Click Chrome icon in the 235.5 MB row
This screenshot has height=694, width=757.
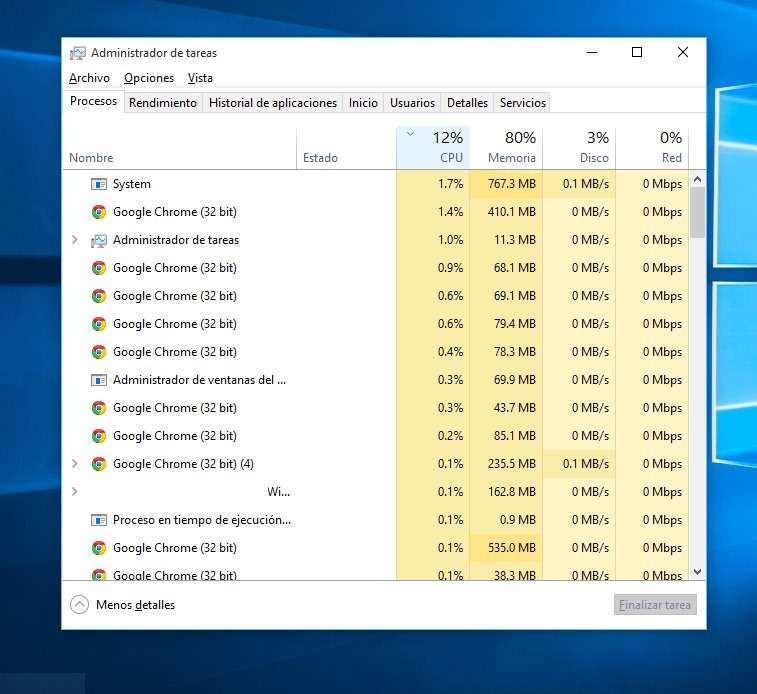click(x=99, y=464)
